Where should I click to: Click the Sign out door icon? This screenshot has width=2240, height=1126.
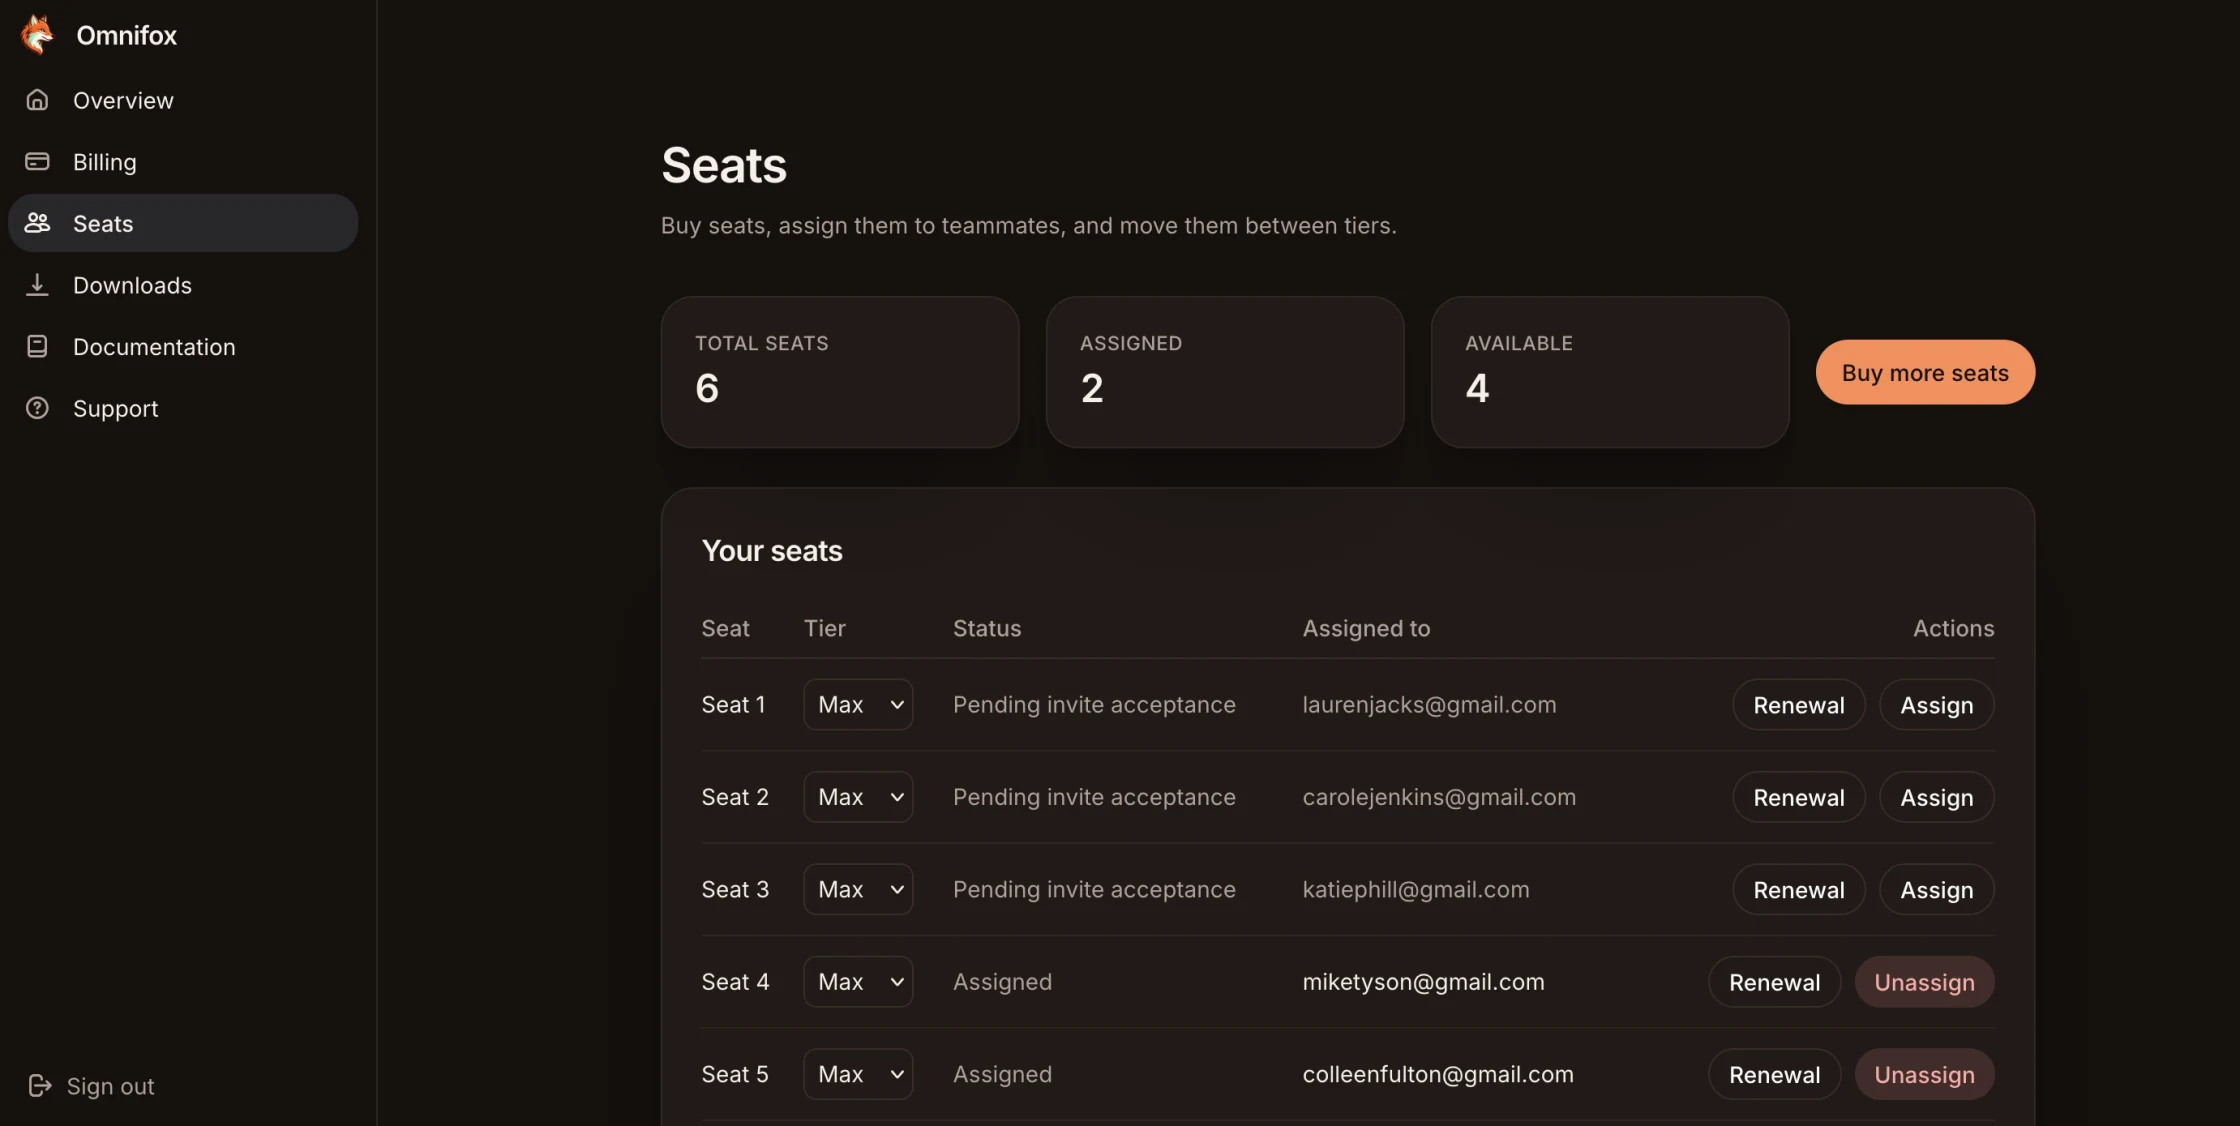click(40, 1086)
